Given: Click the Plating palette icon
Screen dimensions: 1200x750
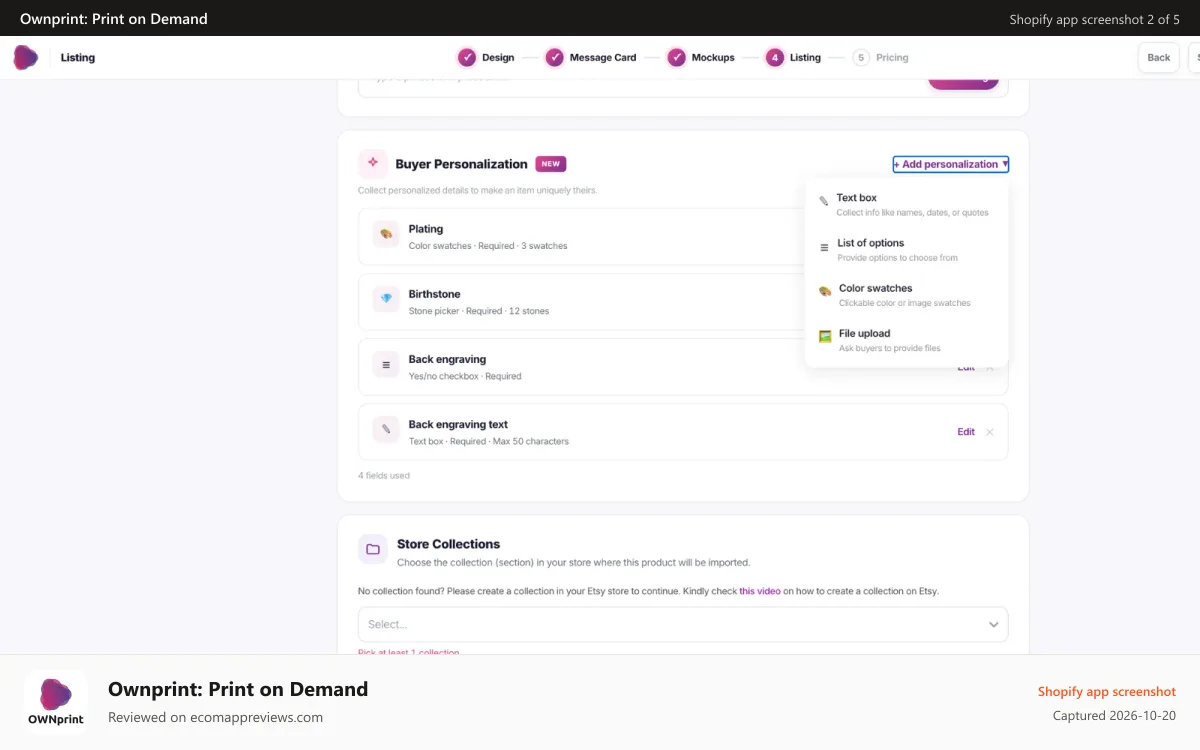Looking at the screenshot, I should (x=386, y=234).
